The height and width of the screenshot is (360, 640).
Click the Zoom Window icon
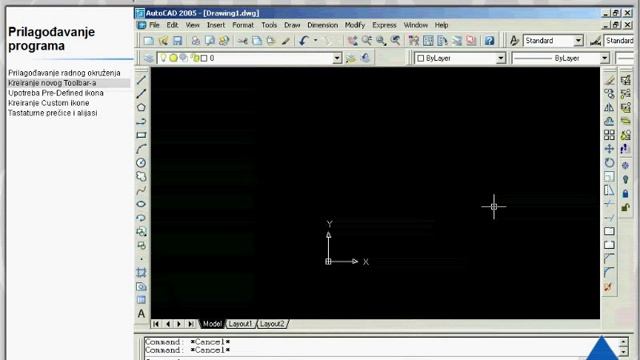coord(381,41)
